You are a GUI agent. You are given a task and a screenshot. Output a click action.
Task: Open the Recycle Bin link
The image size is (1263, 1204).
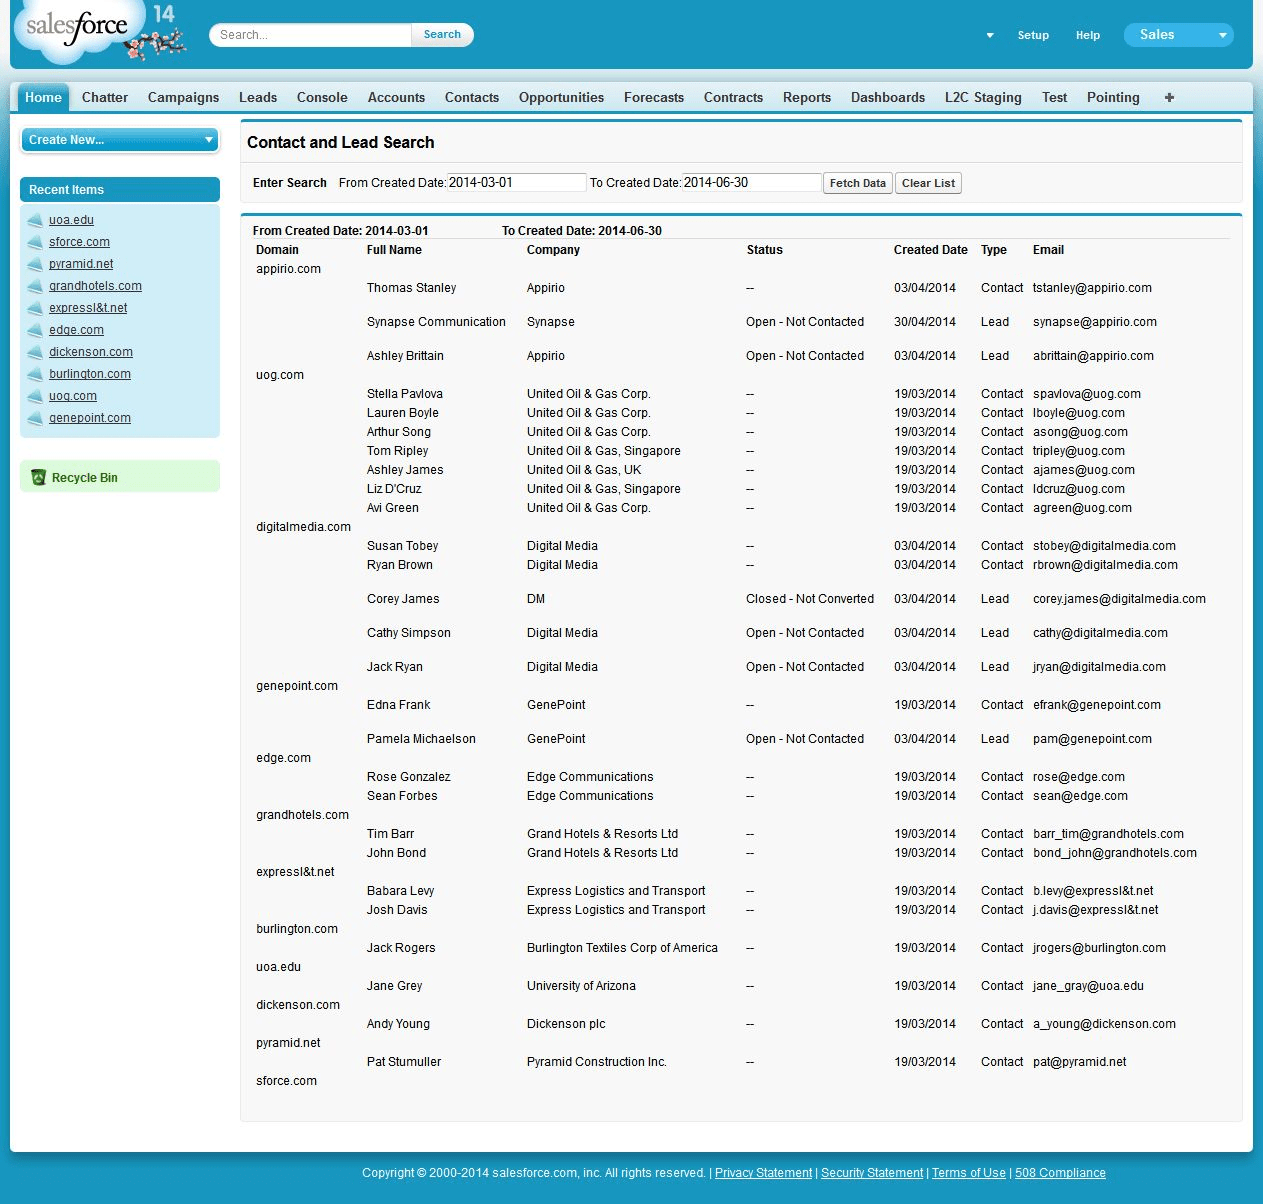(x=85, y=478)
